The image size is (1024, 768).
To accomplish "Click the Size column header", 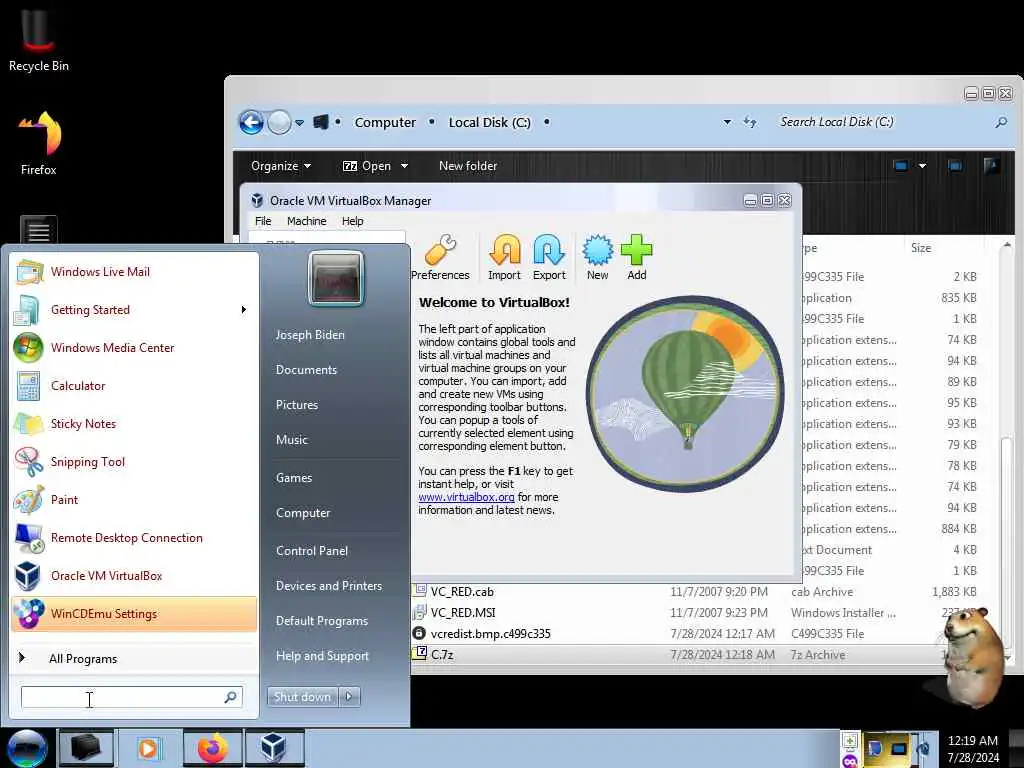I will [921, 248].
